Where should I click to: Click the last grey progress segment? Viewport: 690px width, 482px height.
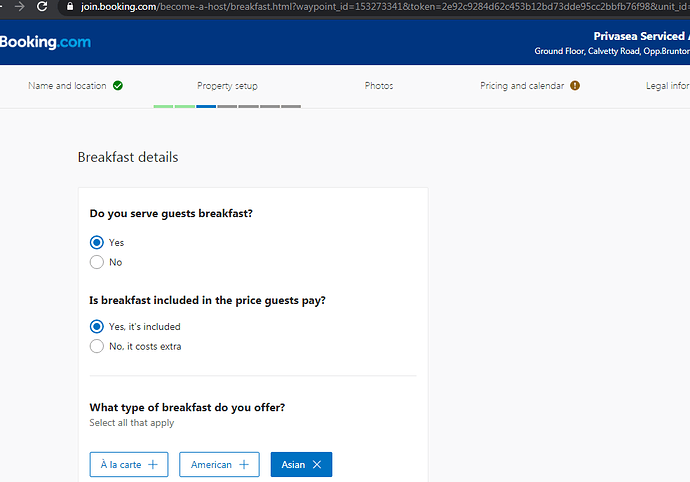[x=291, y=106]
